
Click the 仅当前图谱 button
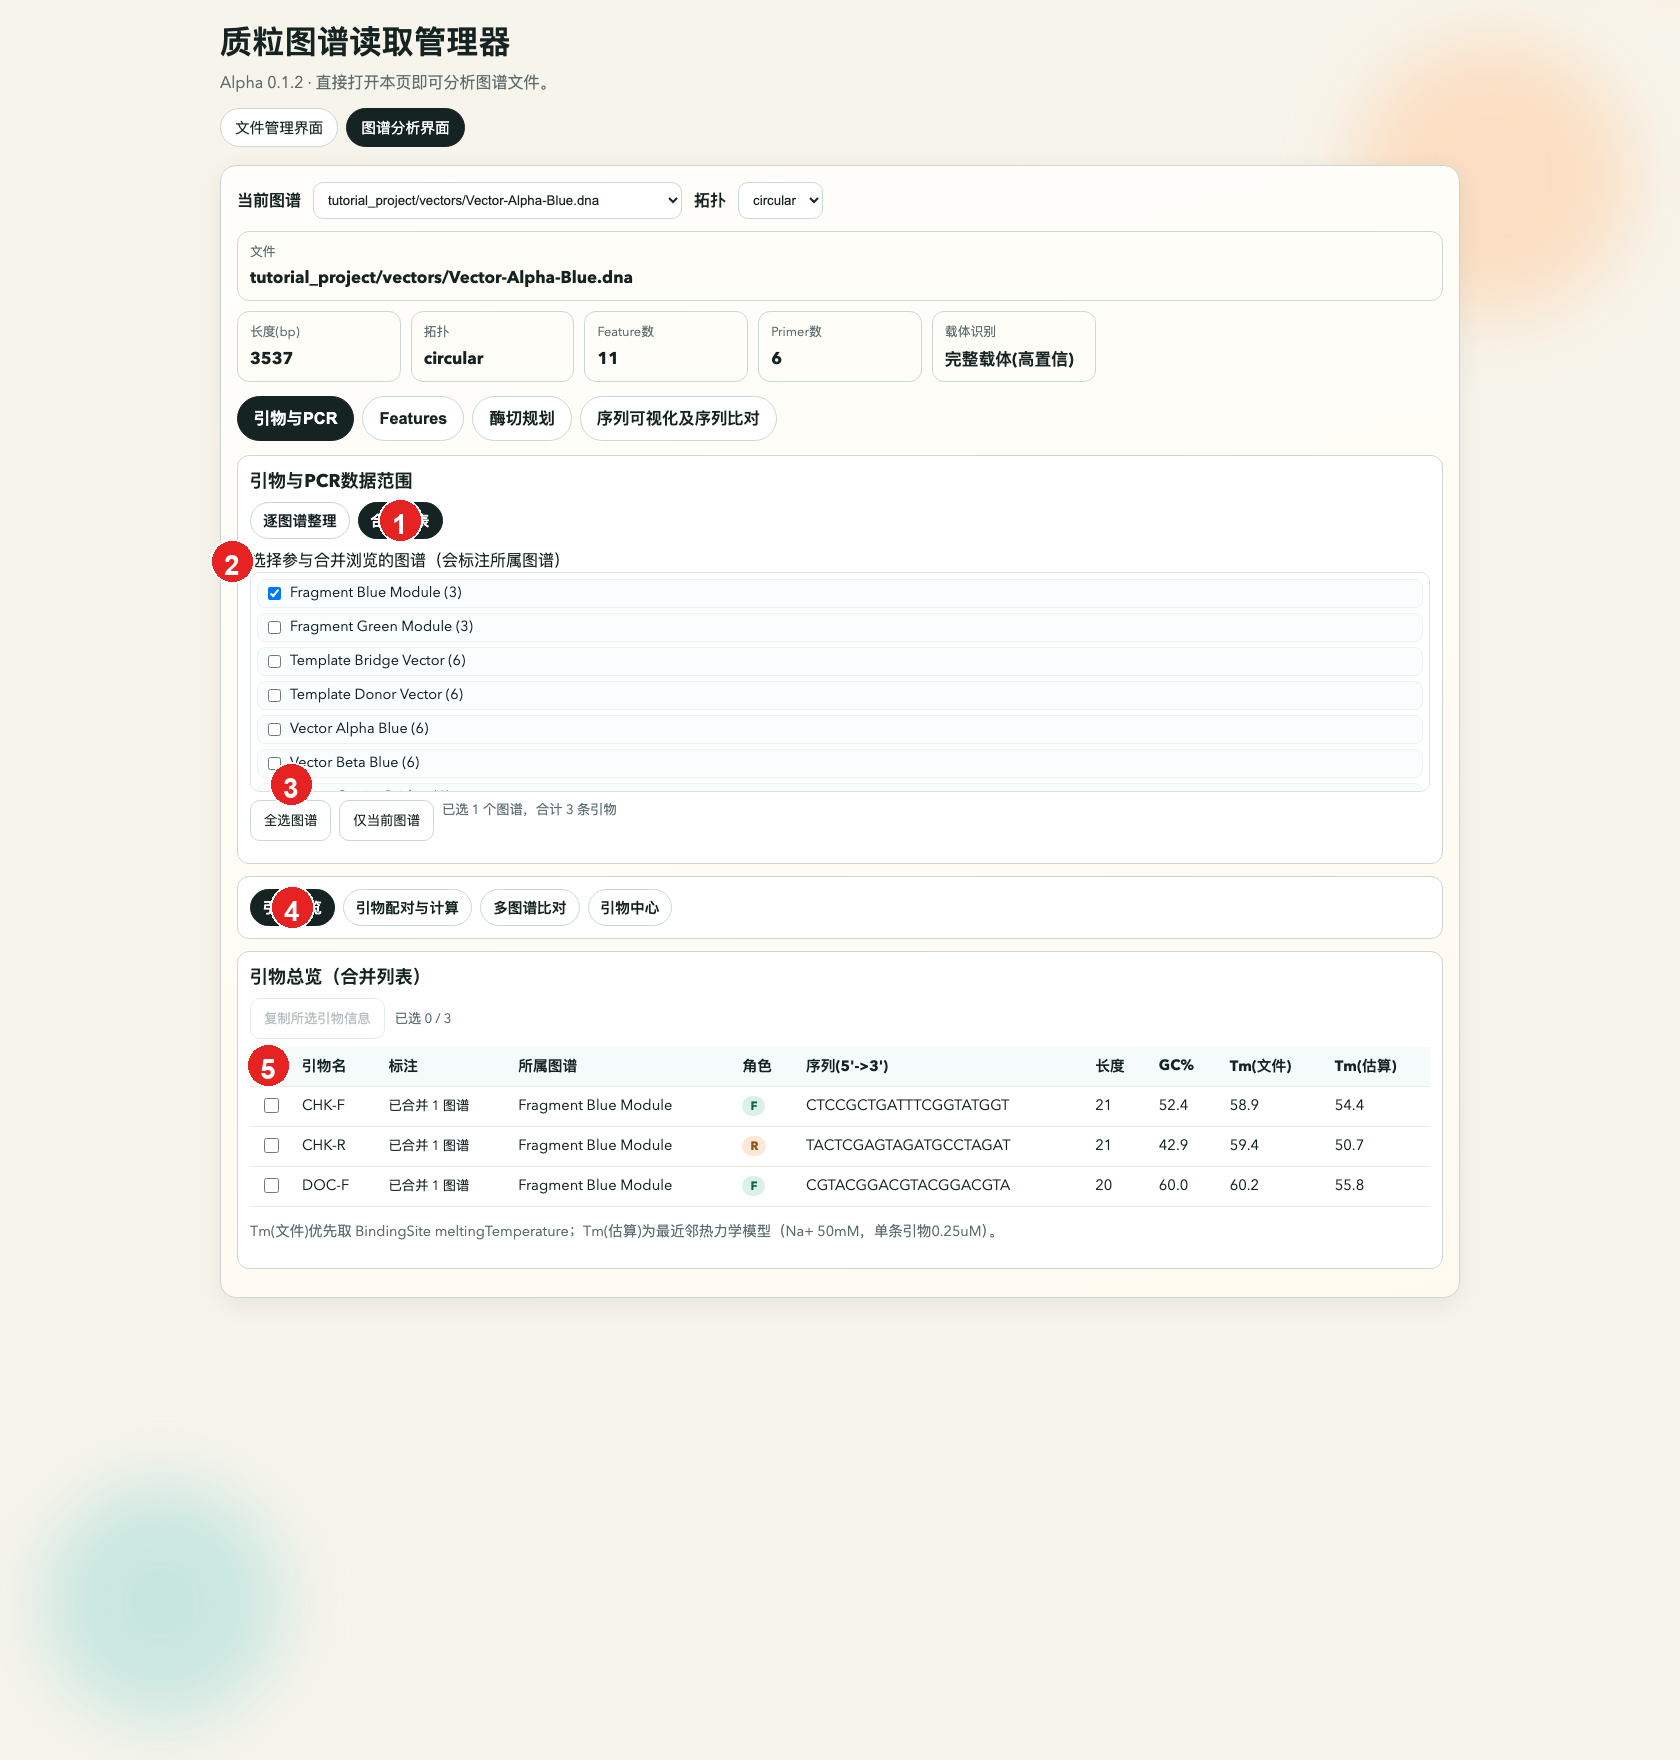click(x=386, y=821)
